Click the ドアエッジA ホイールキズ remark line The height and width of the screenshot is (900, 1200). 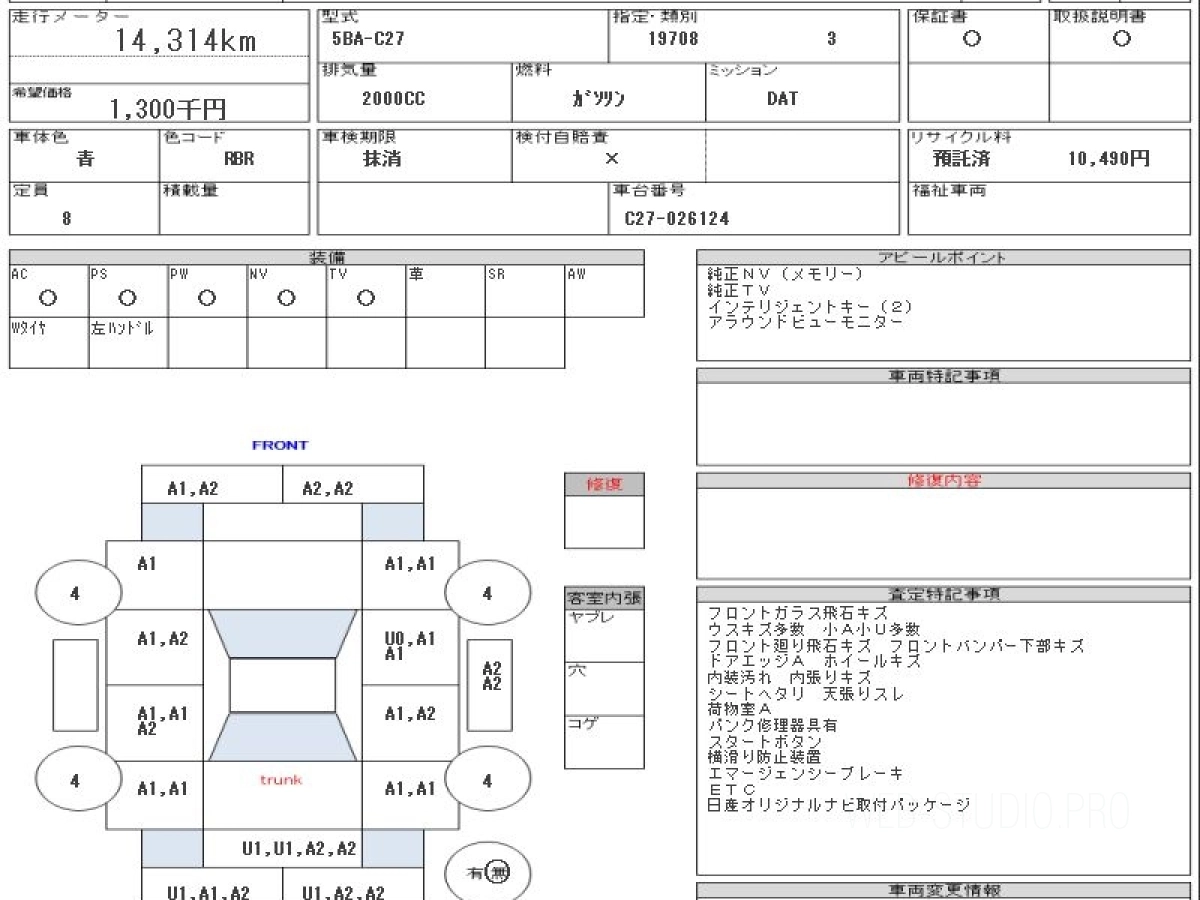813,661
